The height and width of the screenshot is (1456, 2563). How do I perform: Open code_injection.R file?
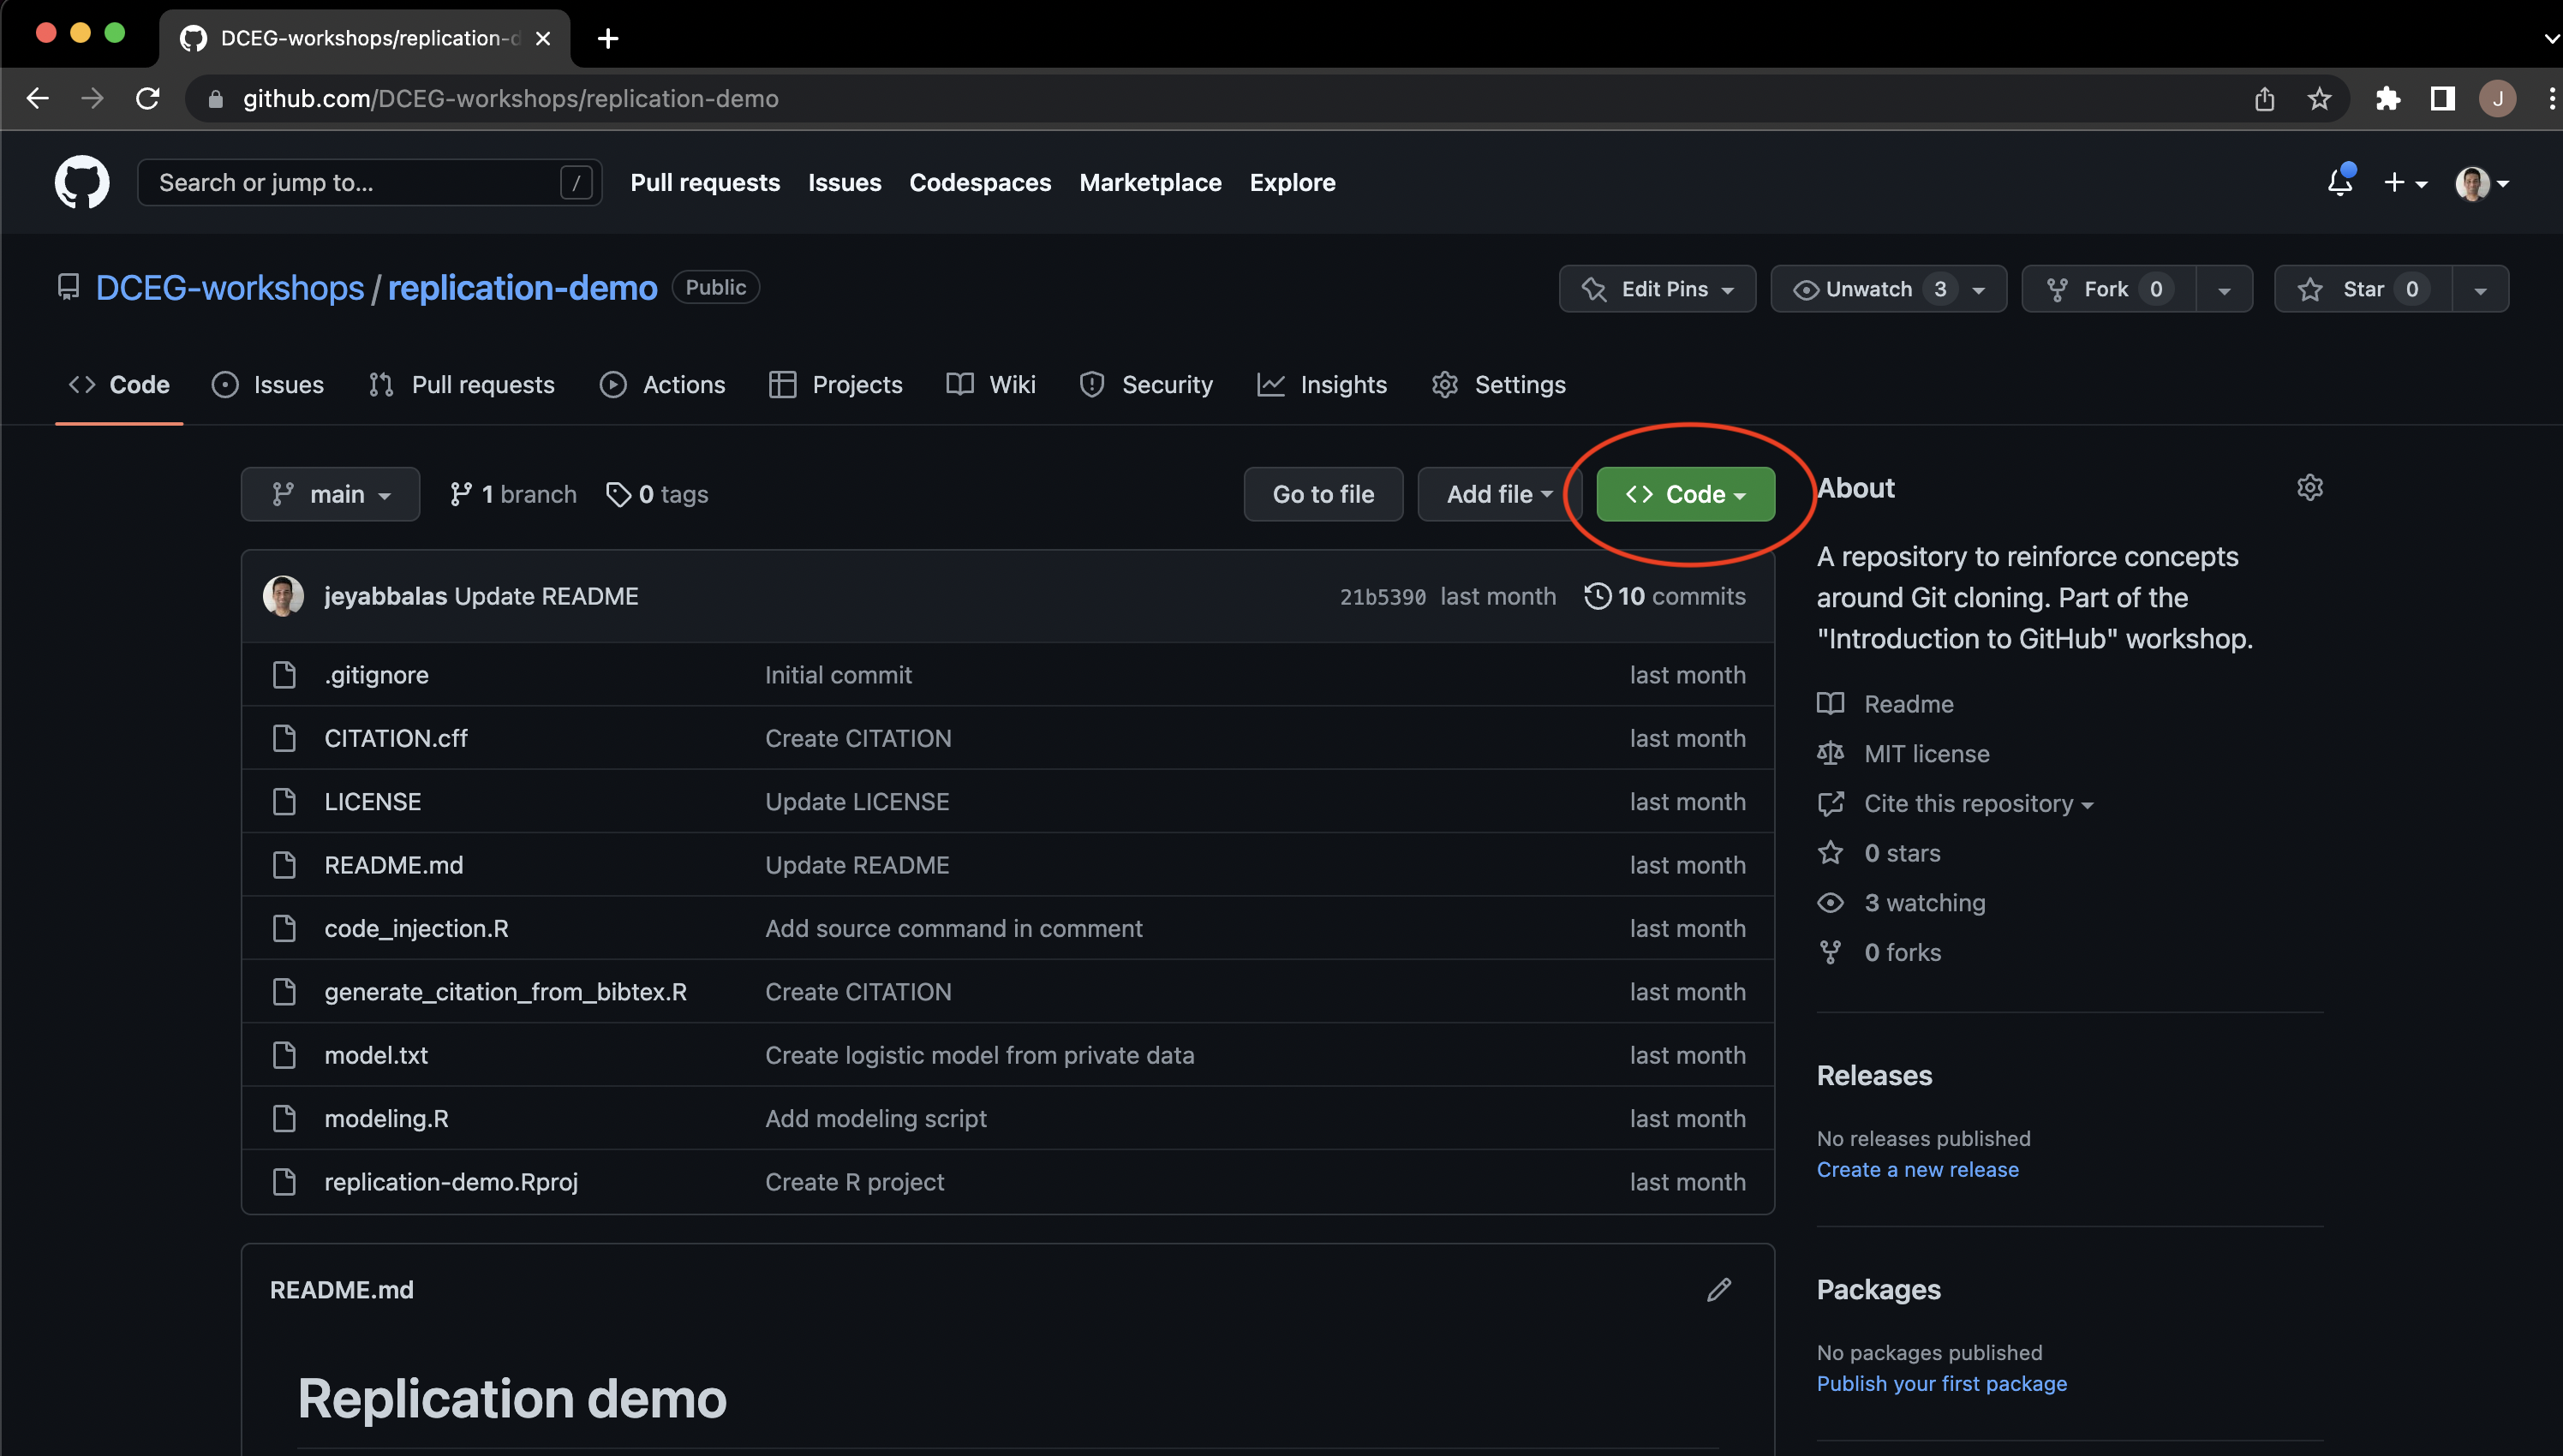tap(416, 928)
